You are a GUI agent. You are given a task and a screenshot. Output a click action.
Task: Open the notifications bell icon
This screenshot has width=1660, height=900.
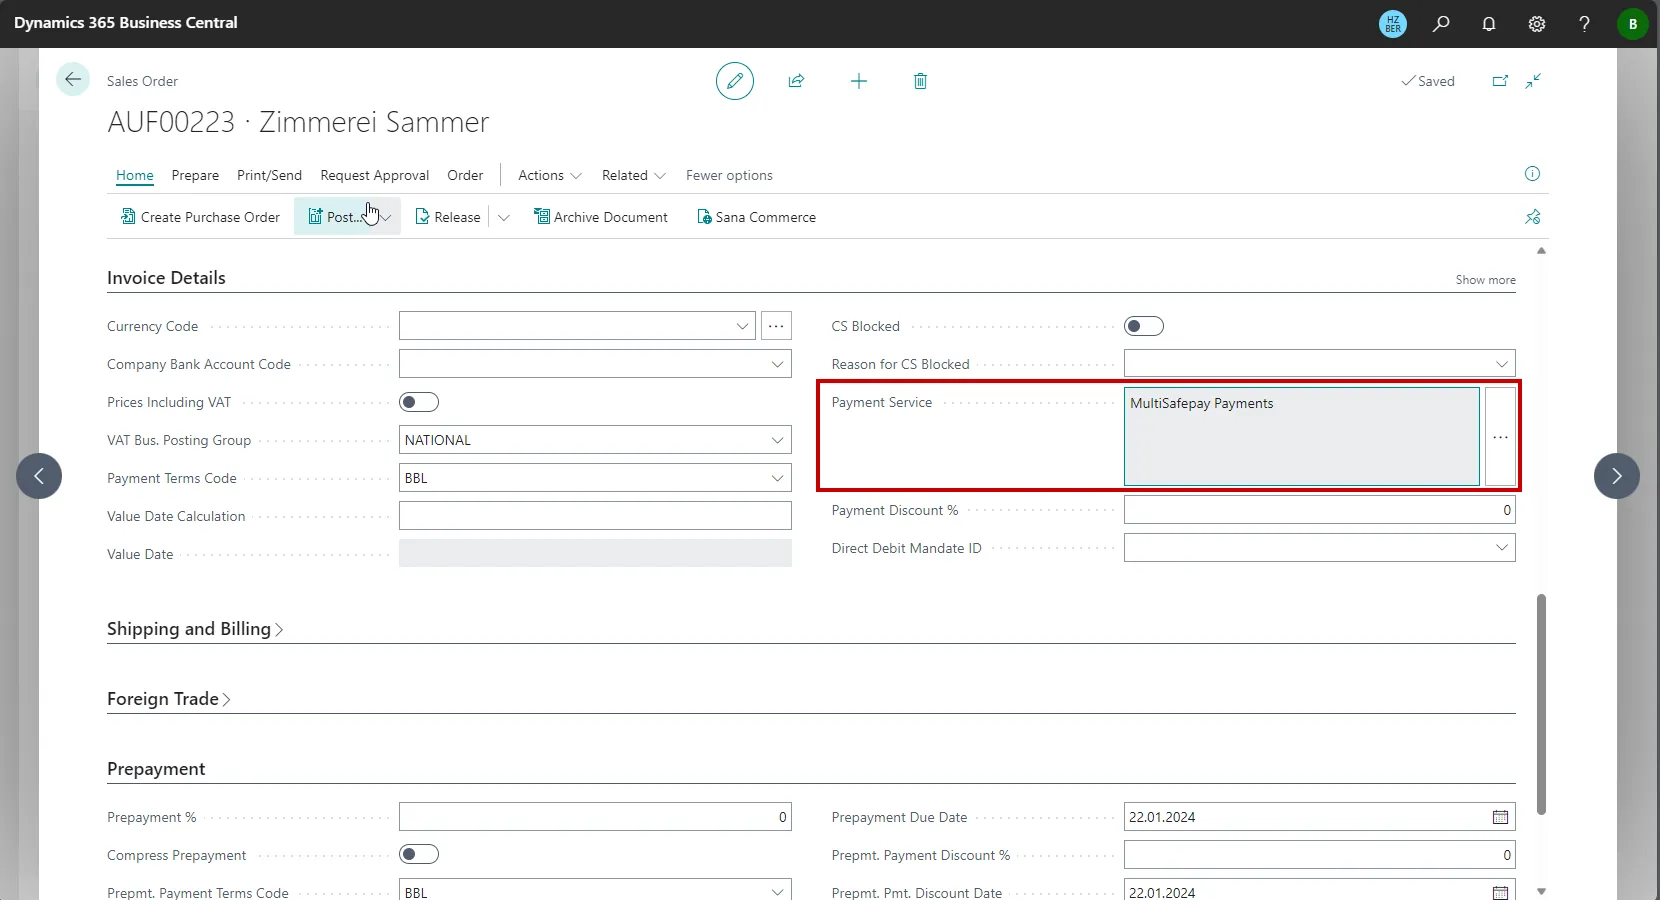1489,24
